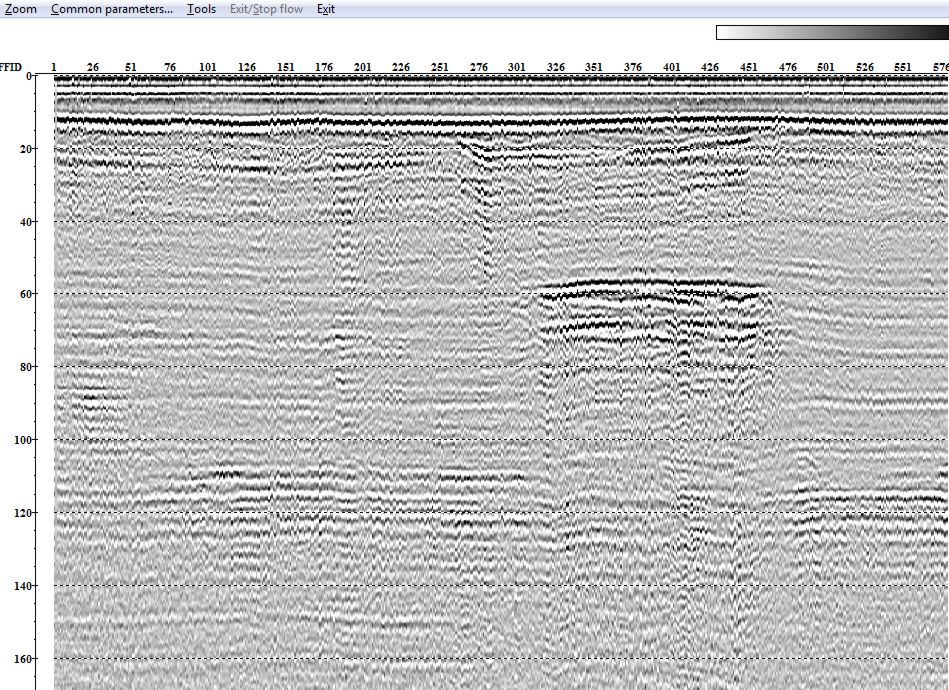Click time axis label 120
Screen dimensions: 949x690
tap(22, 513)
